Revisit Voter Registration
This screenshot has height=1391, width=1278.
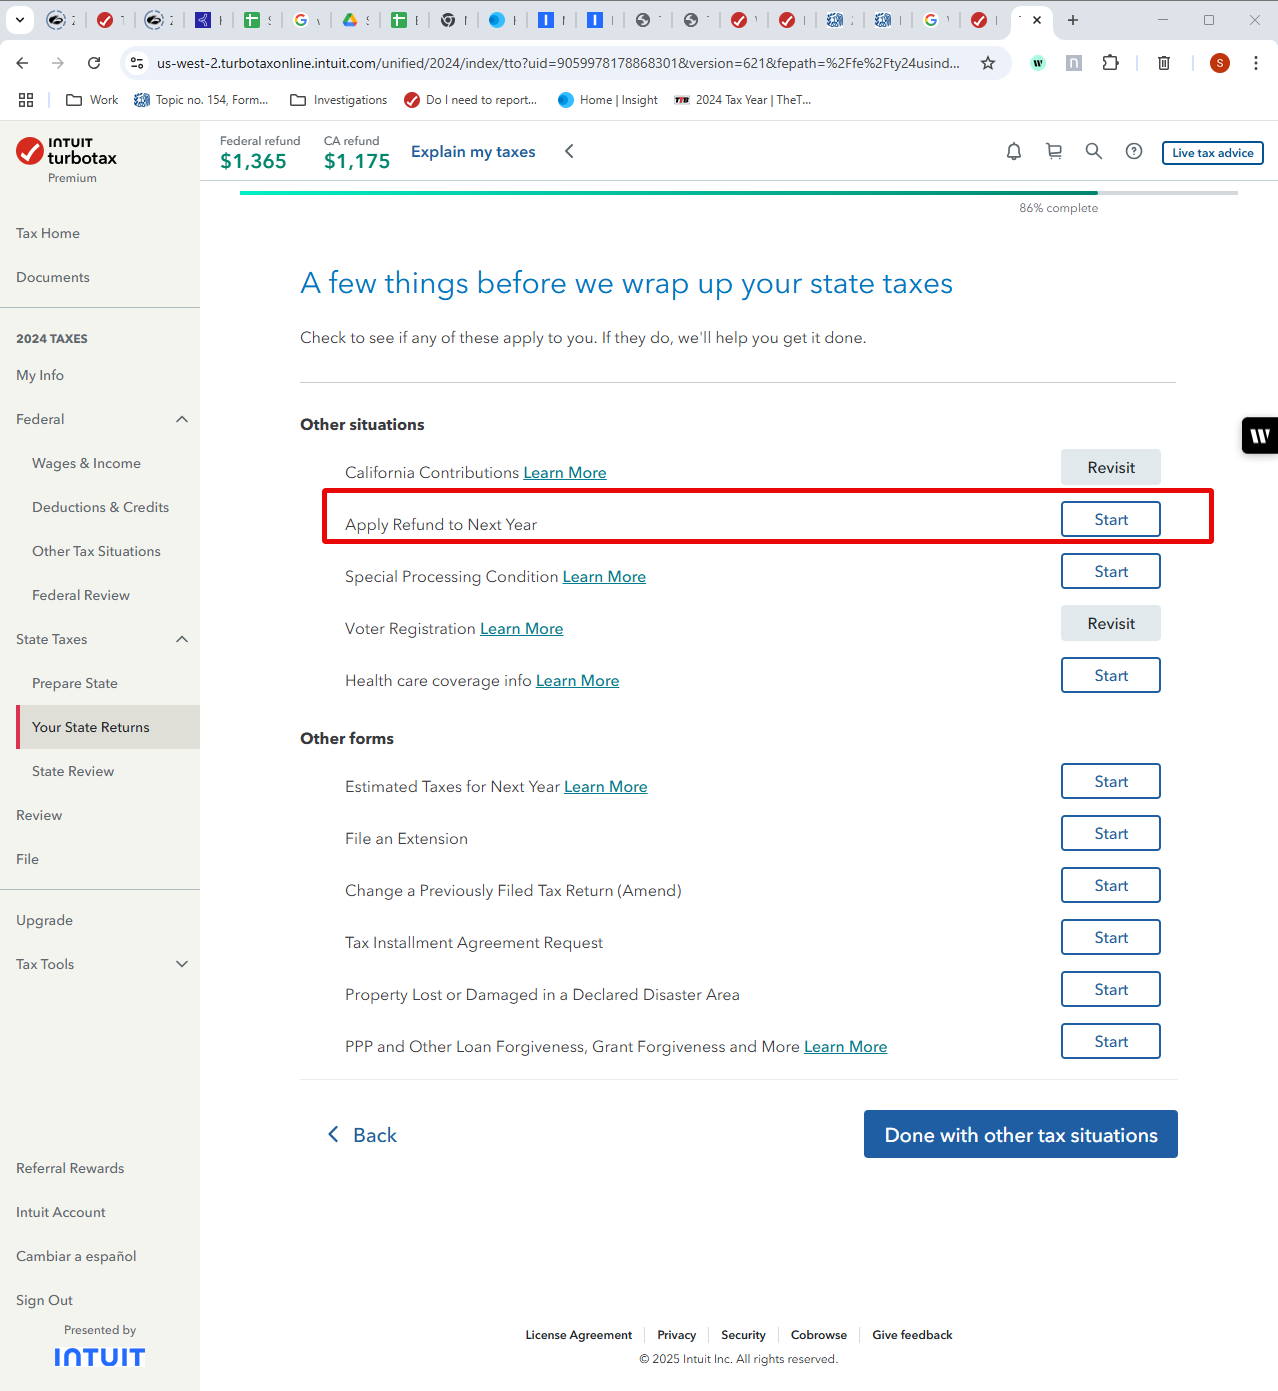1111,623
